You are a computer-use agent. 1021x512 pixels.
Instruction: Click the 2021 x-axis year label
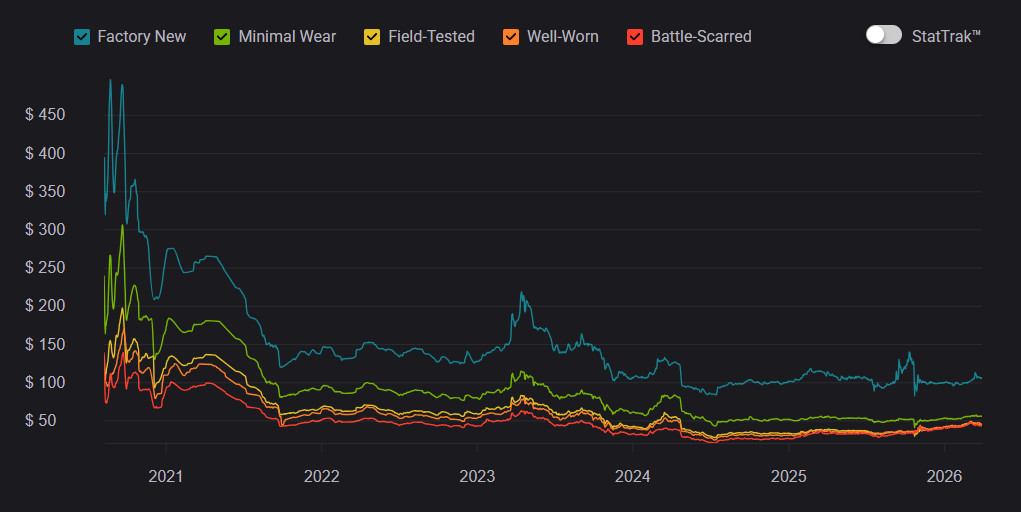pos(165,476)
